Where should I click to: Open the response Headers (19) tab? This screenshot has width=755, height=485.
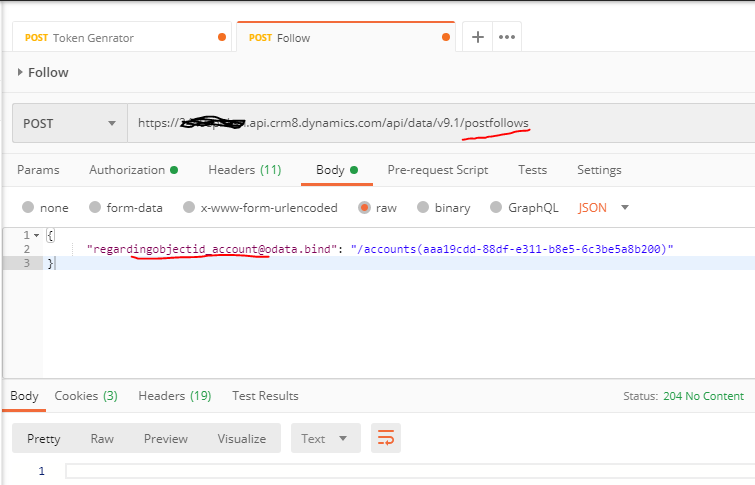[x=175, y=396]
